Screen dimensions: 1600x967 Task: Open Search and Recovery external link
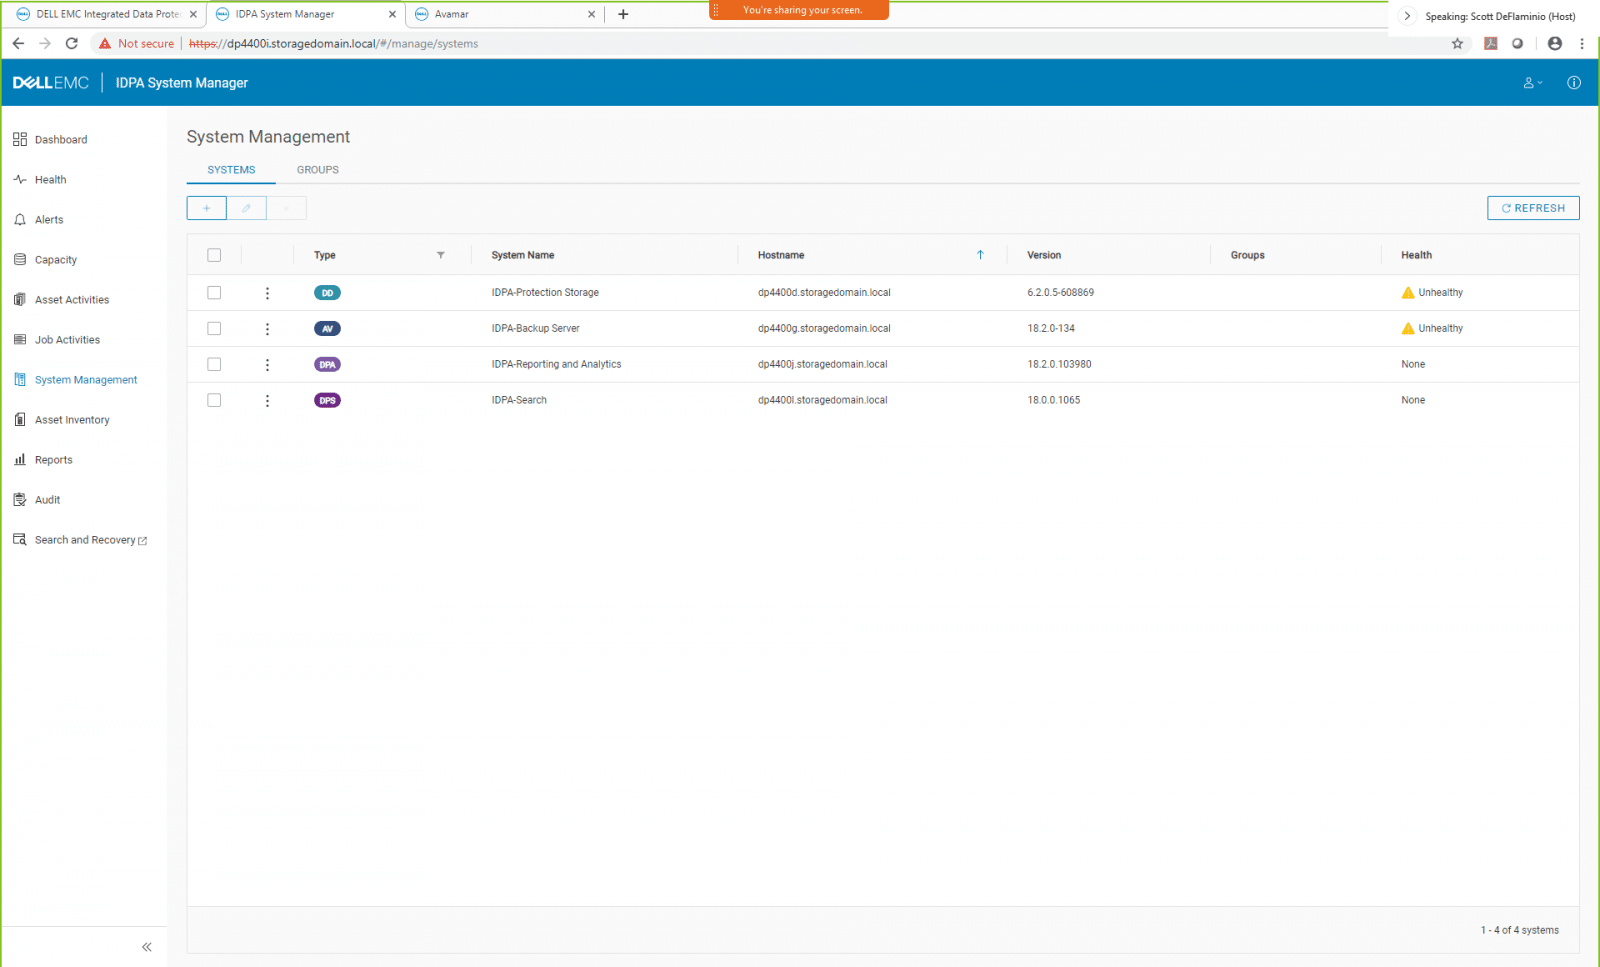(x=80, y=540)
